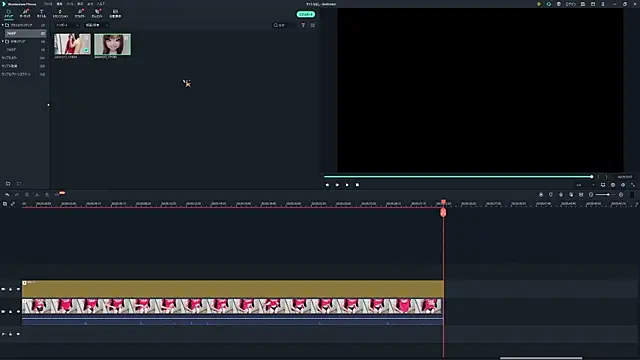This screenshot has width=640, height=360.
Task: Click the timeline zoom out minus icon
Action: click(x=591, y=195)
